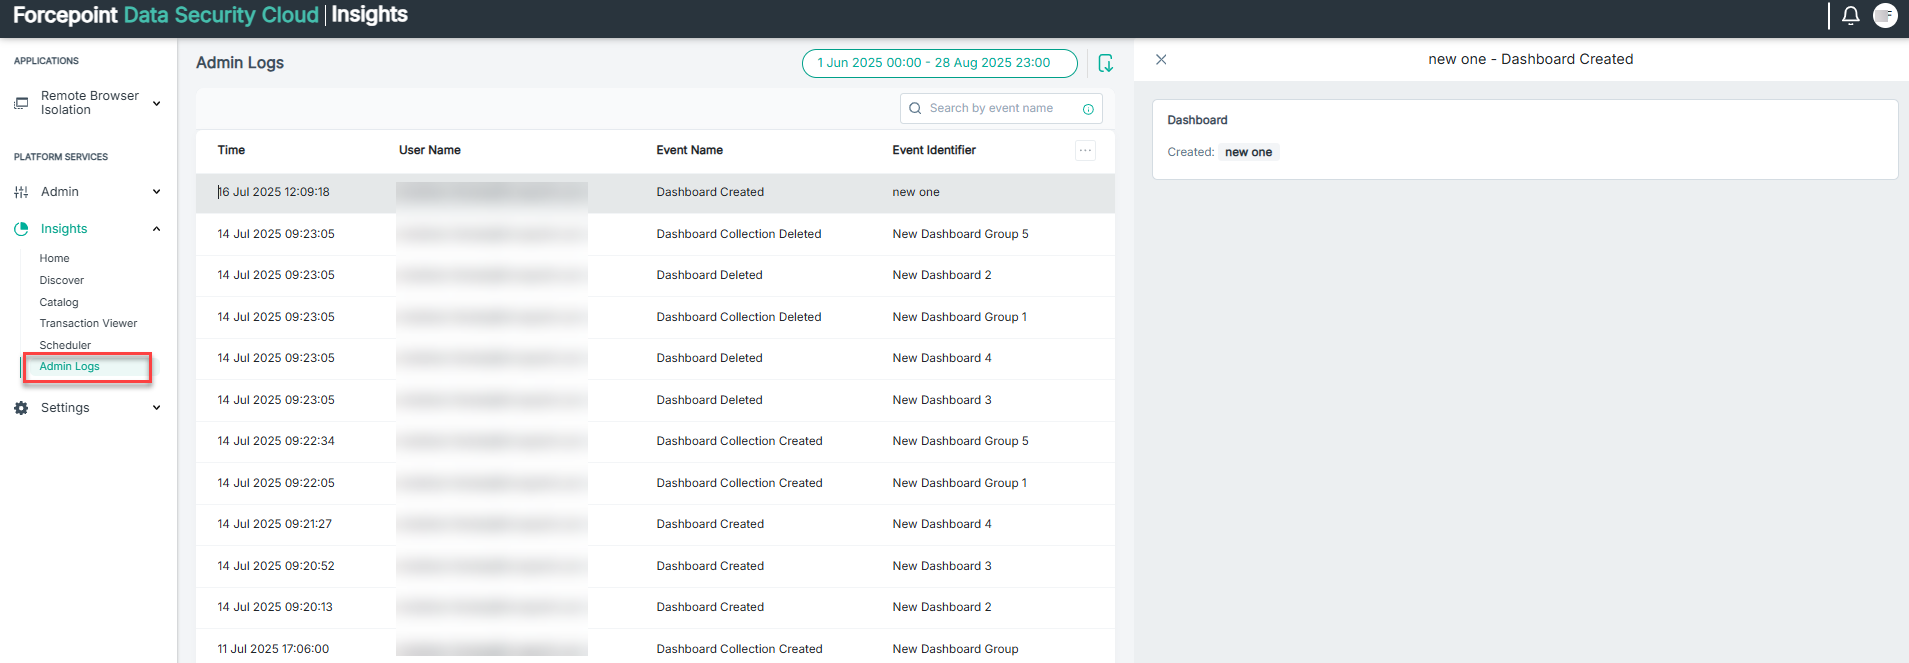Image resolution: width=1909 pixels, height=663 pixels.
Task: Click the notifications bell icon
Action: pyautogui.click(x=1850, y=16)
